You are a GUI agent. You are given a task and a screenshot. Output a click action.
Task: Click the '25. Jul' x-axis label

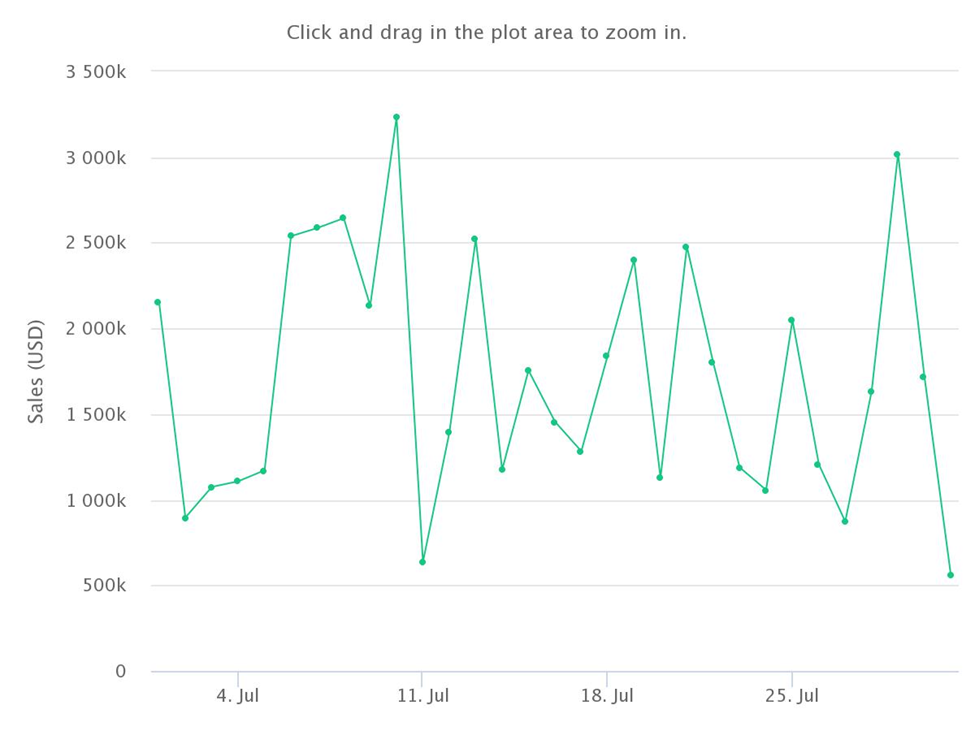pyautogui.click(x=792, y=695)
